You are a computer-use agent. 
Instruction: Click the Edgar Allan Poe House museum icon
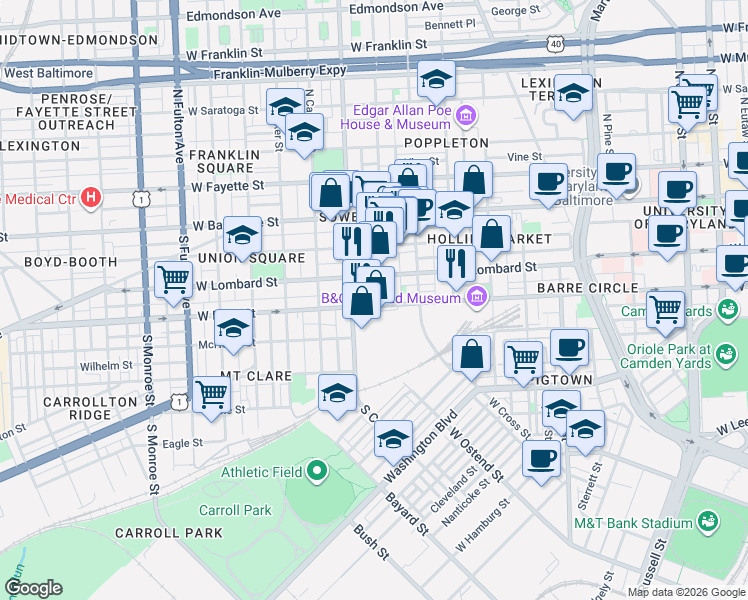click(x=466, y=116)
